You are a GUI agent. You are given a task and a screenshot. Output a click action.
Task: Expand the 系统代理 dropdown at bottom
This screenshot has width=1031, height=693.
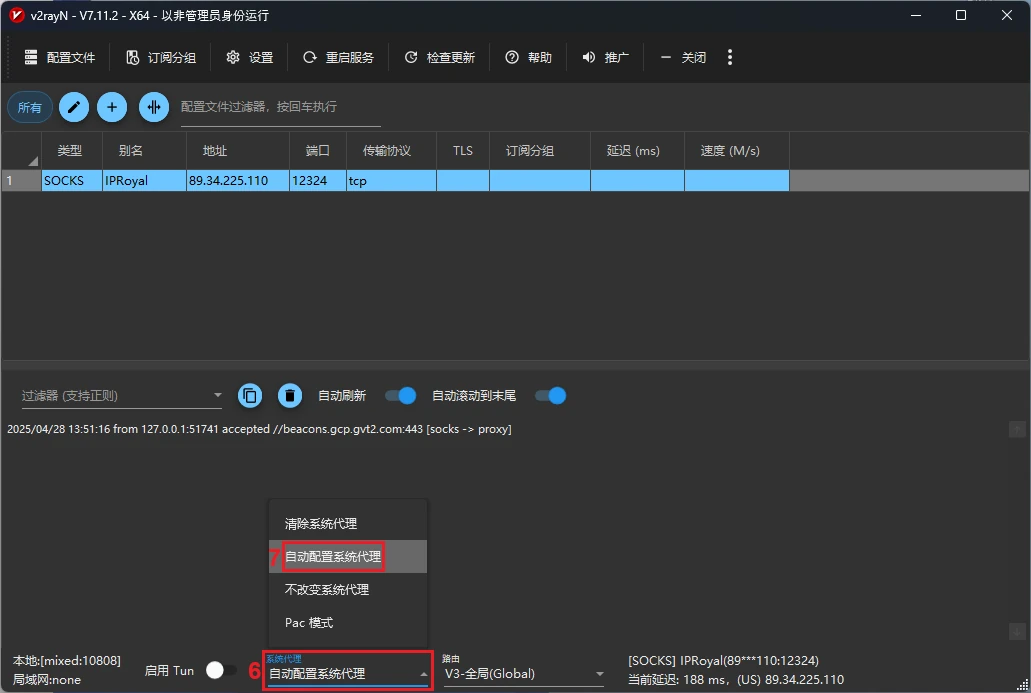click(x=348, y=674)
